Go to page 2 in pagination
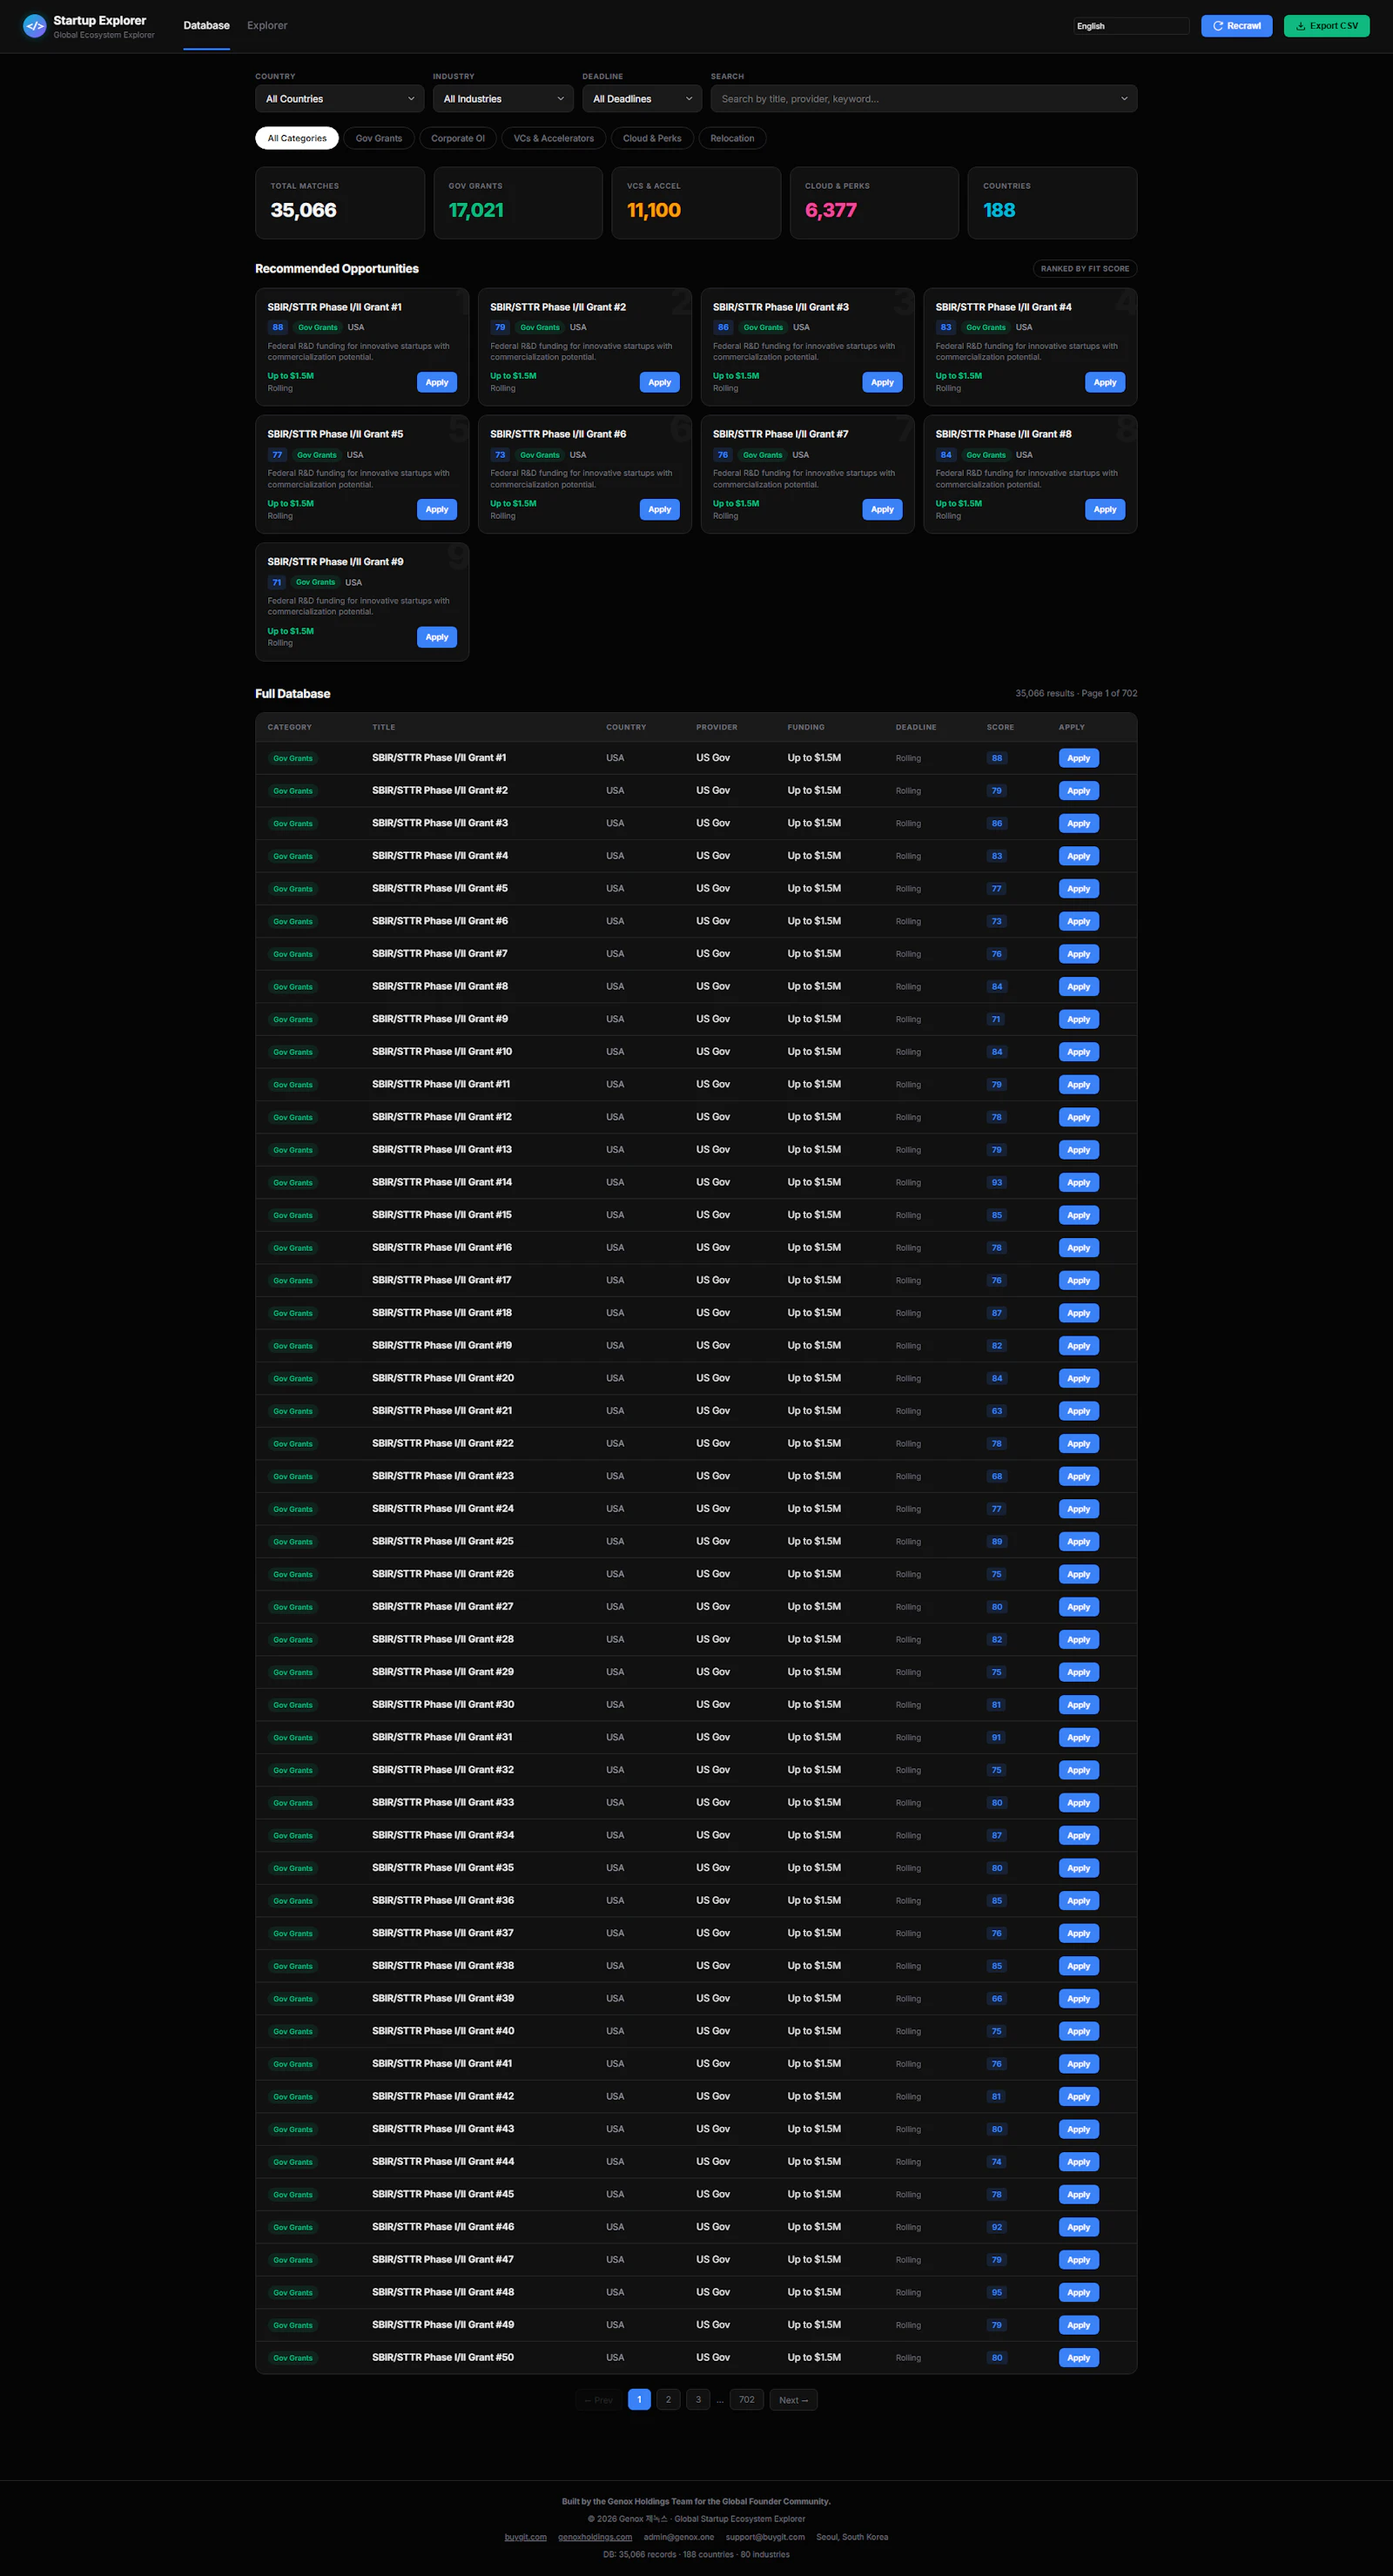Screen dimensions: 1393x2576 pyautogui.click(x=669, y=2399)
